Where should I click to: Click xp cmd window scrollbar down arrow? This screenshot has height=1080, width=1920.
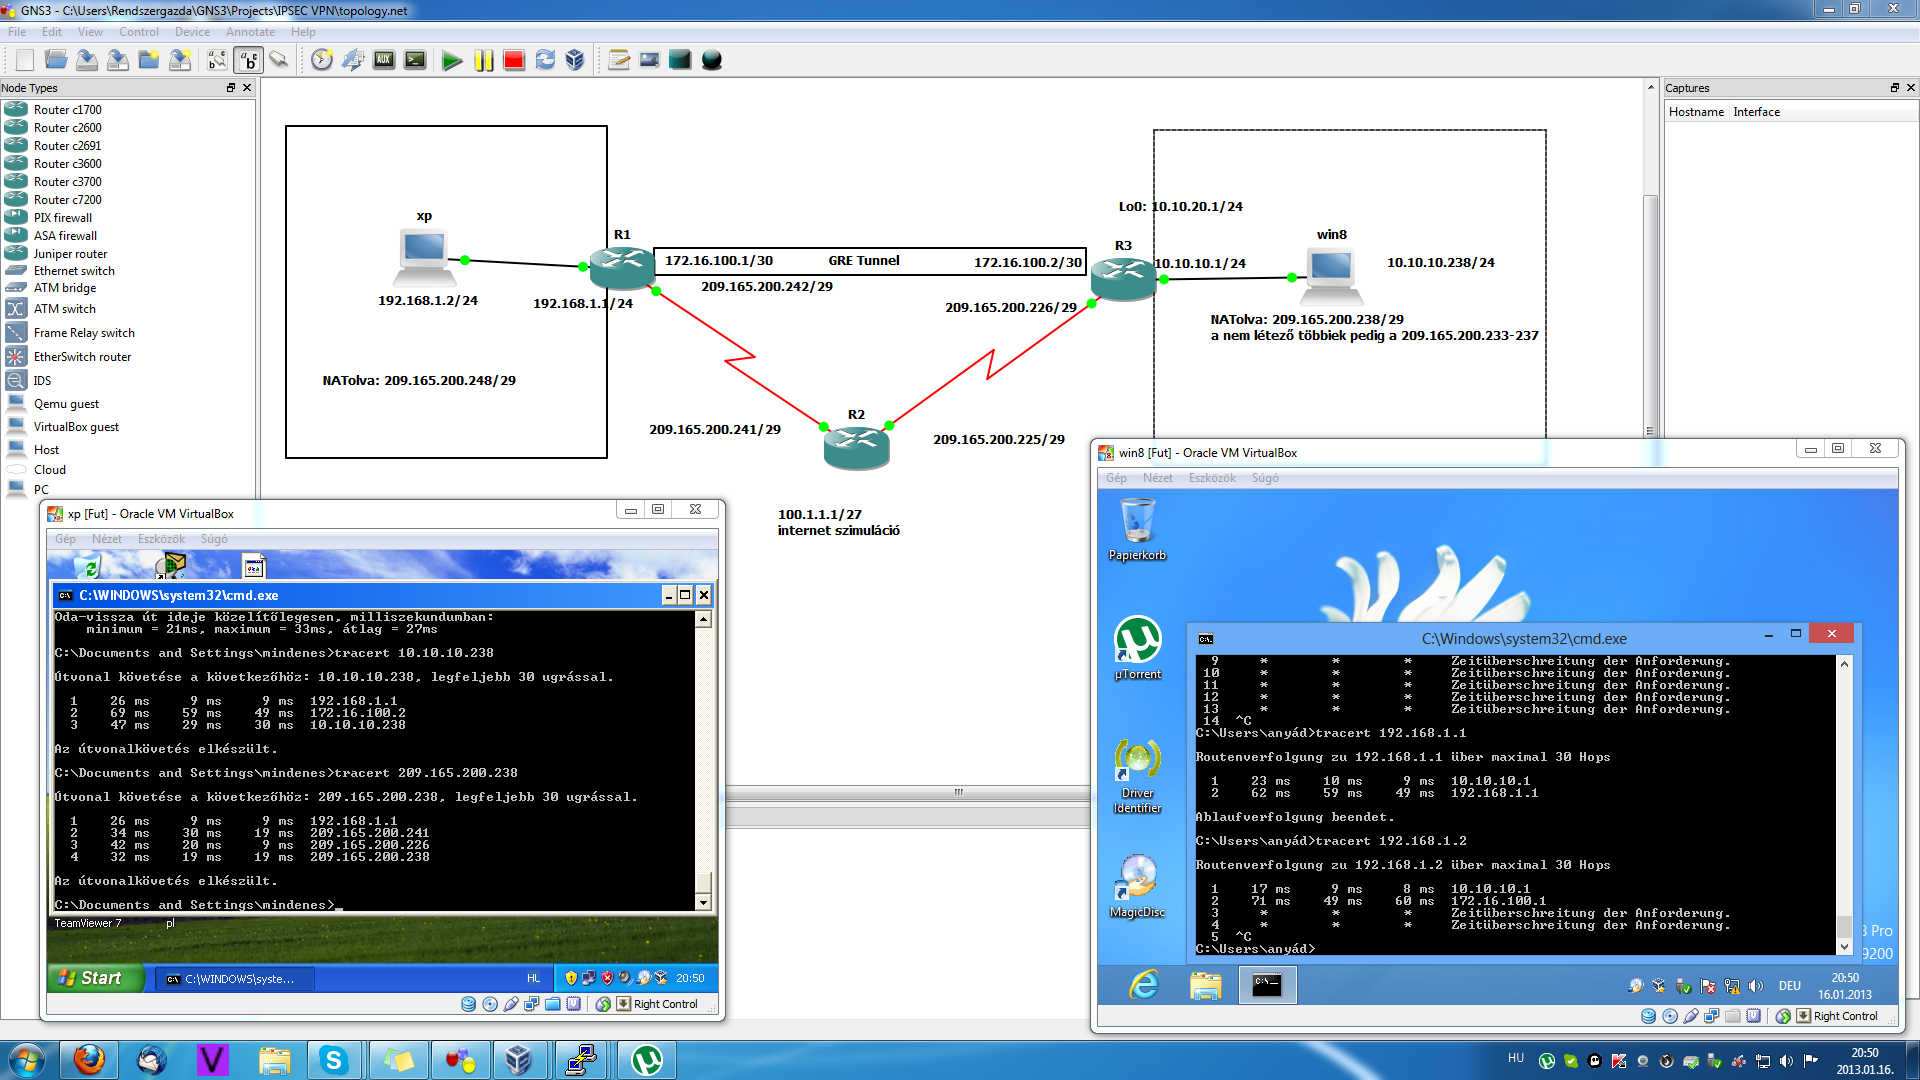click(704, 902)
